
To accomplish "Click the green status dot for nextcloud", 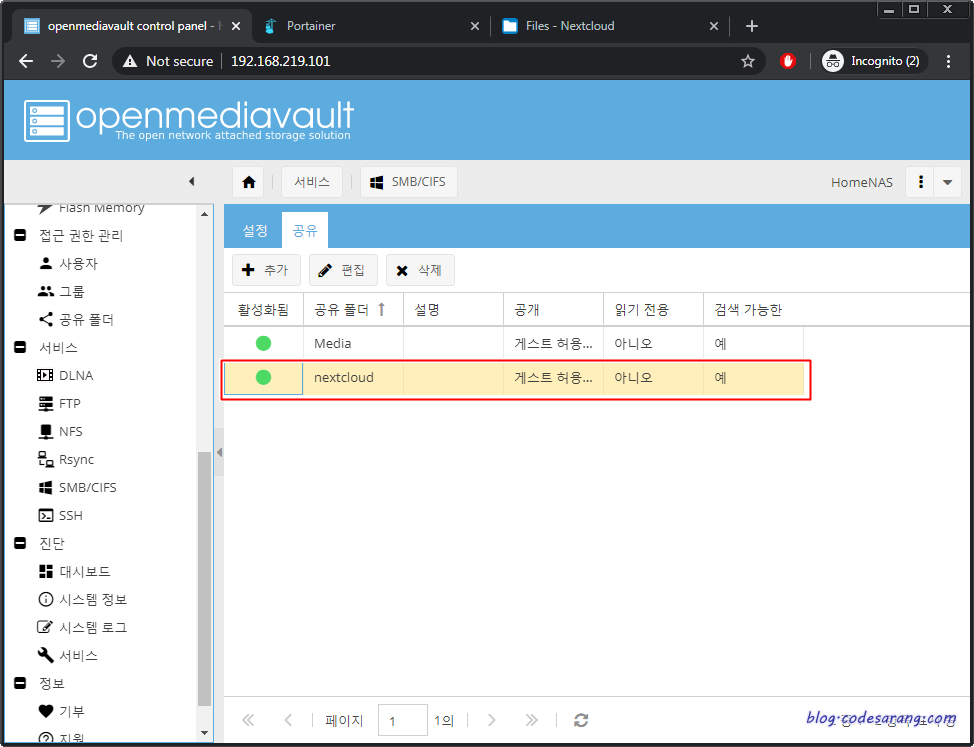I will click(263, 377).
